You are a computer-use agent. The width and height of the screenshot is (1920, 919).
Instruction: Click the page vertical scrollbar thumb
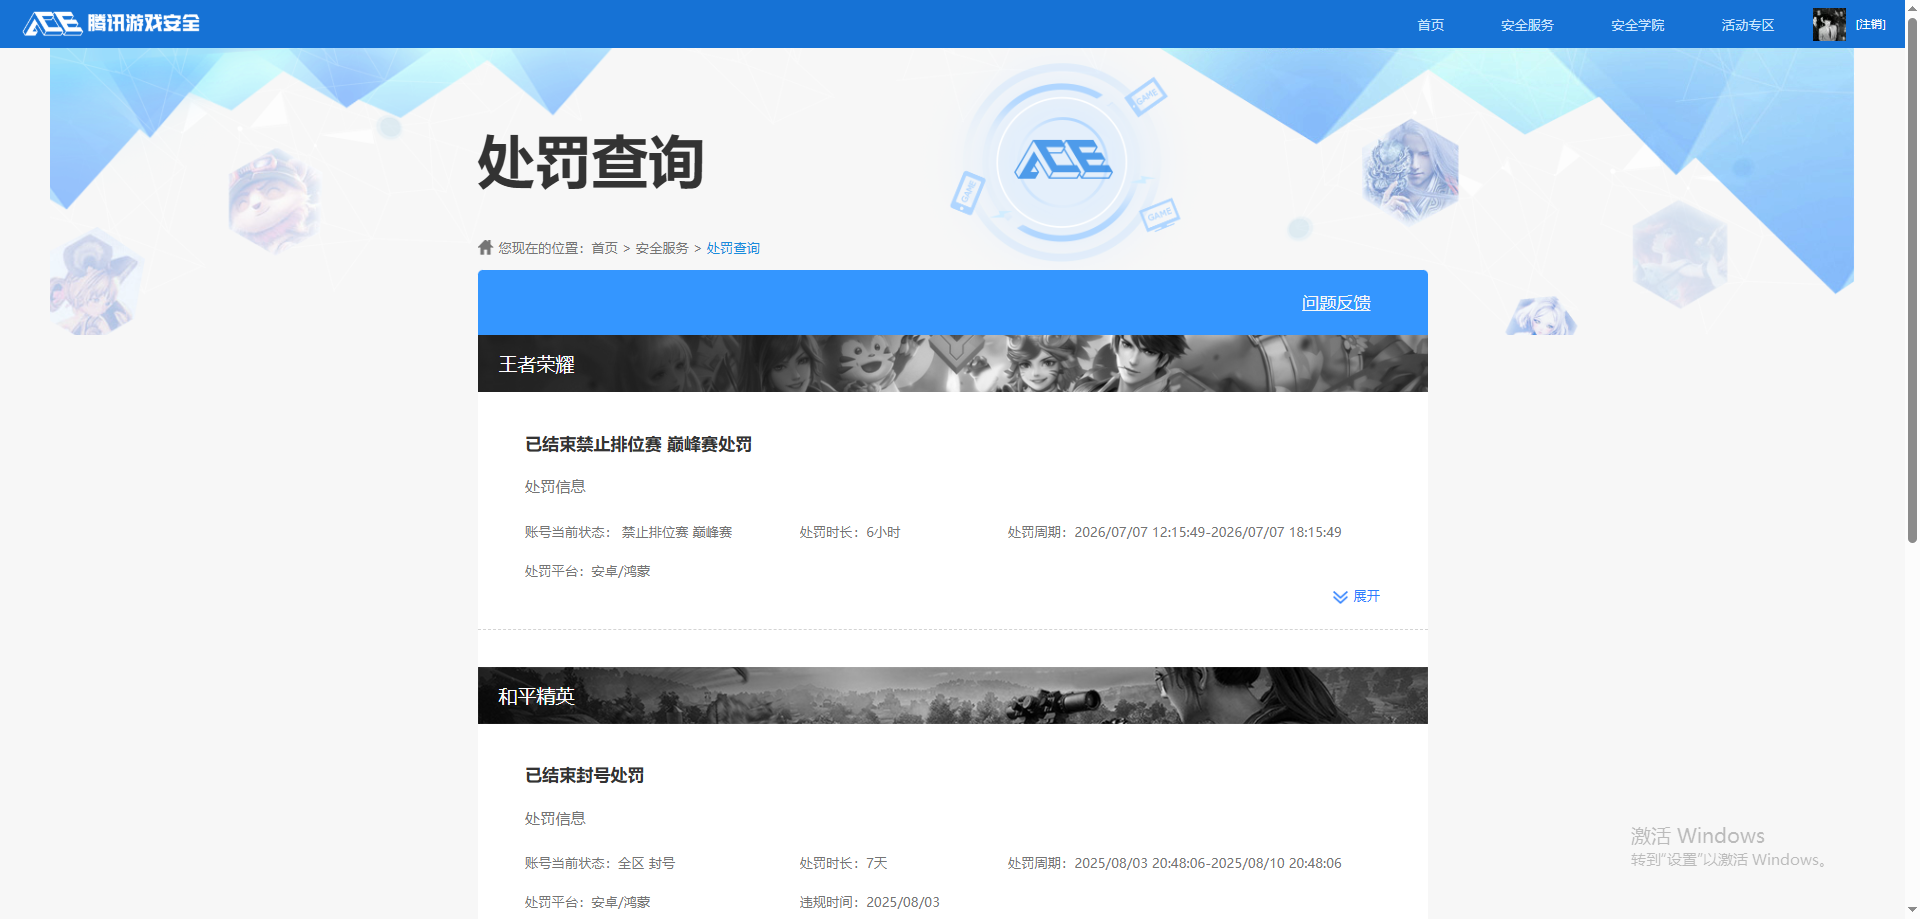point(1912,280)
